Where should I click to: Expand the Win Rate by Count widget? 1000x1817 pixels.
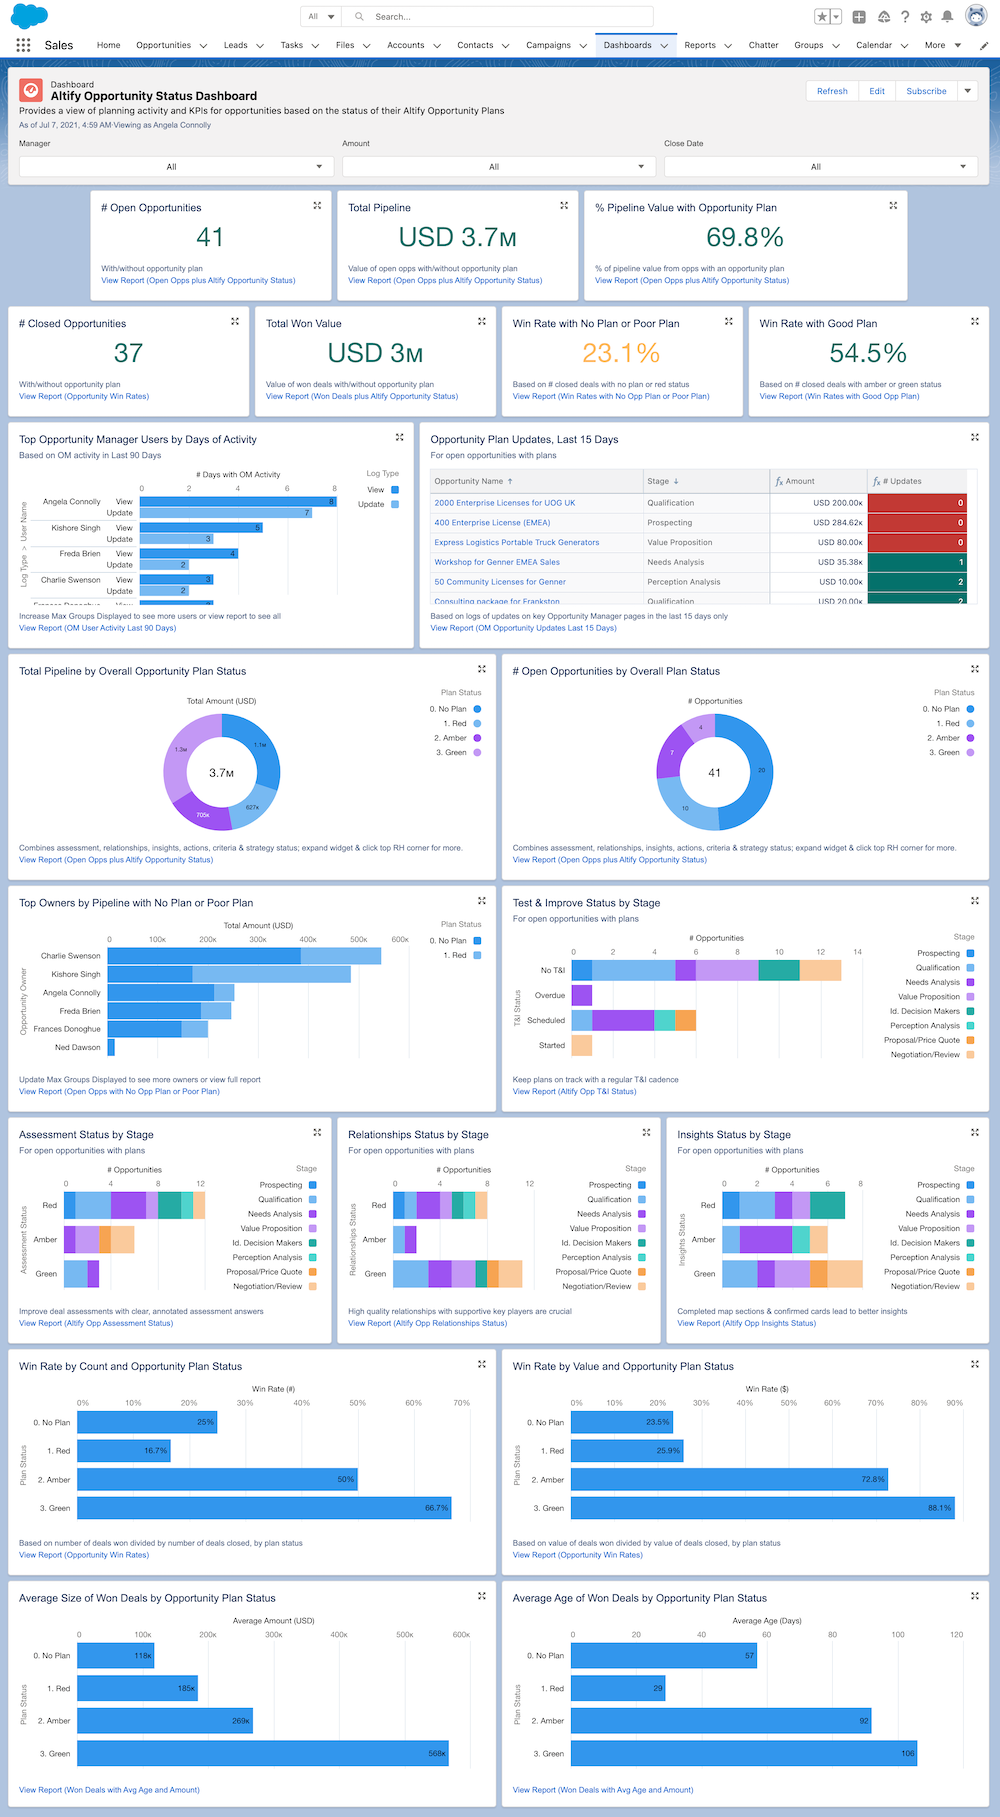tap(482, 1364)
